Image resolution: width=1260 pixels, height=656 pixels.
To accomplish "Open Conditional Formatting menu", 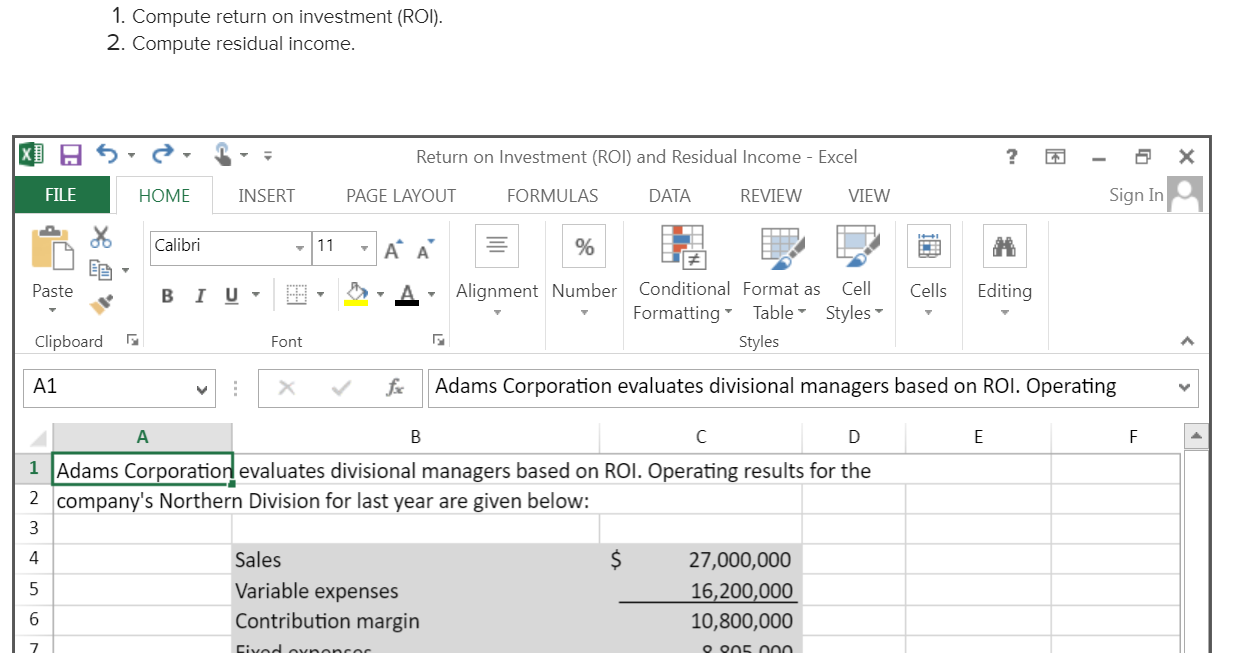I will point(684,272).
